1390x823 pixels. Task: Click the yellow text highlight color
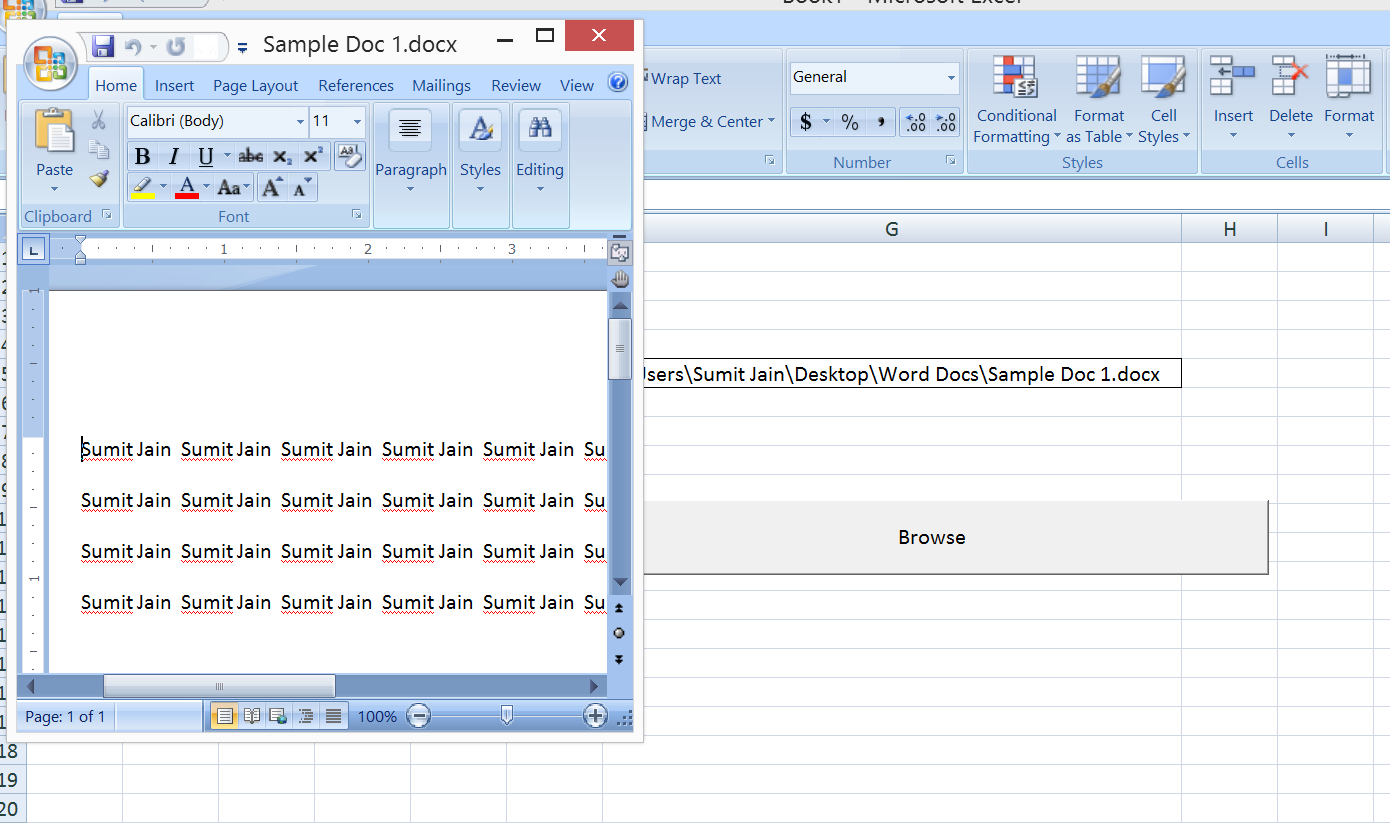pos(143,186)
